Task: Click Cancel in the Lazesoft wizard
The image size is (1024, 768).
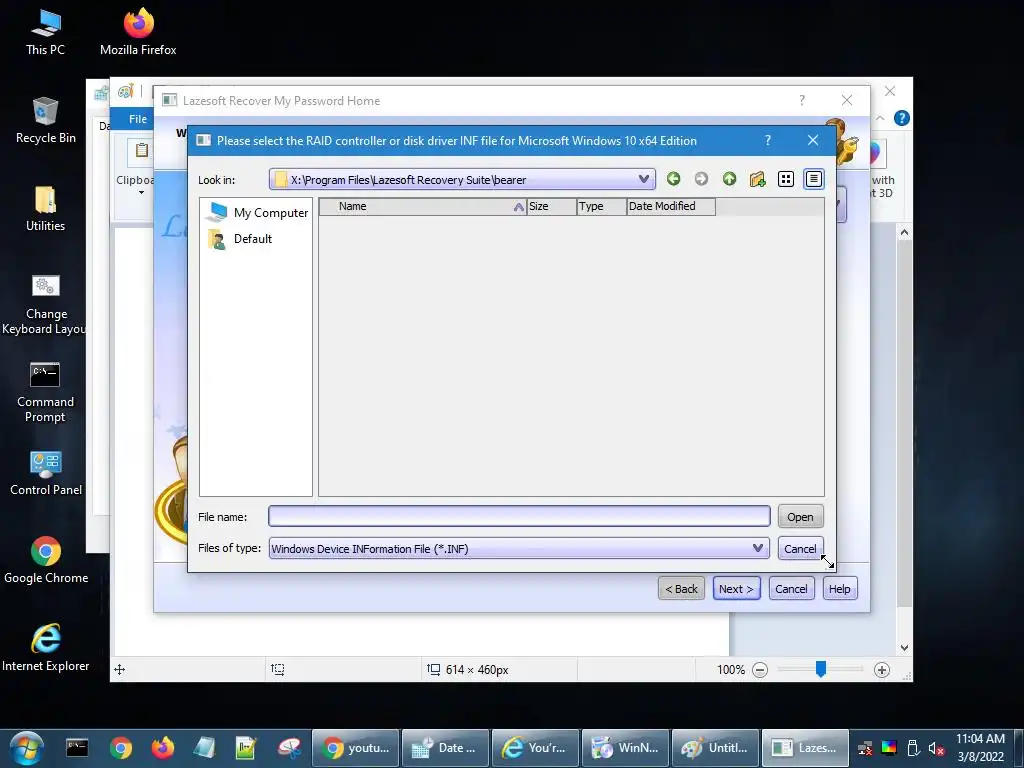Action: [791, 588]
